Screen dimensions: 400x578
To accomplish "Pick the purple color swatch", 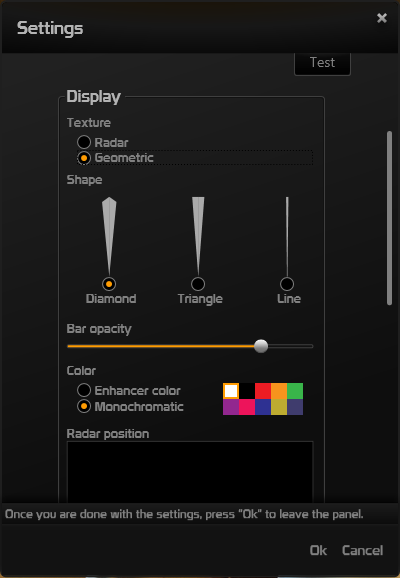I will (x=231, y=407).
